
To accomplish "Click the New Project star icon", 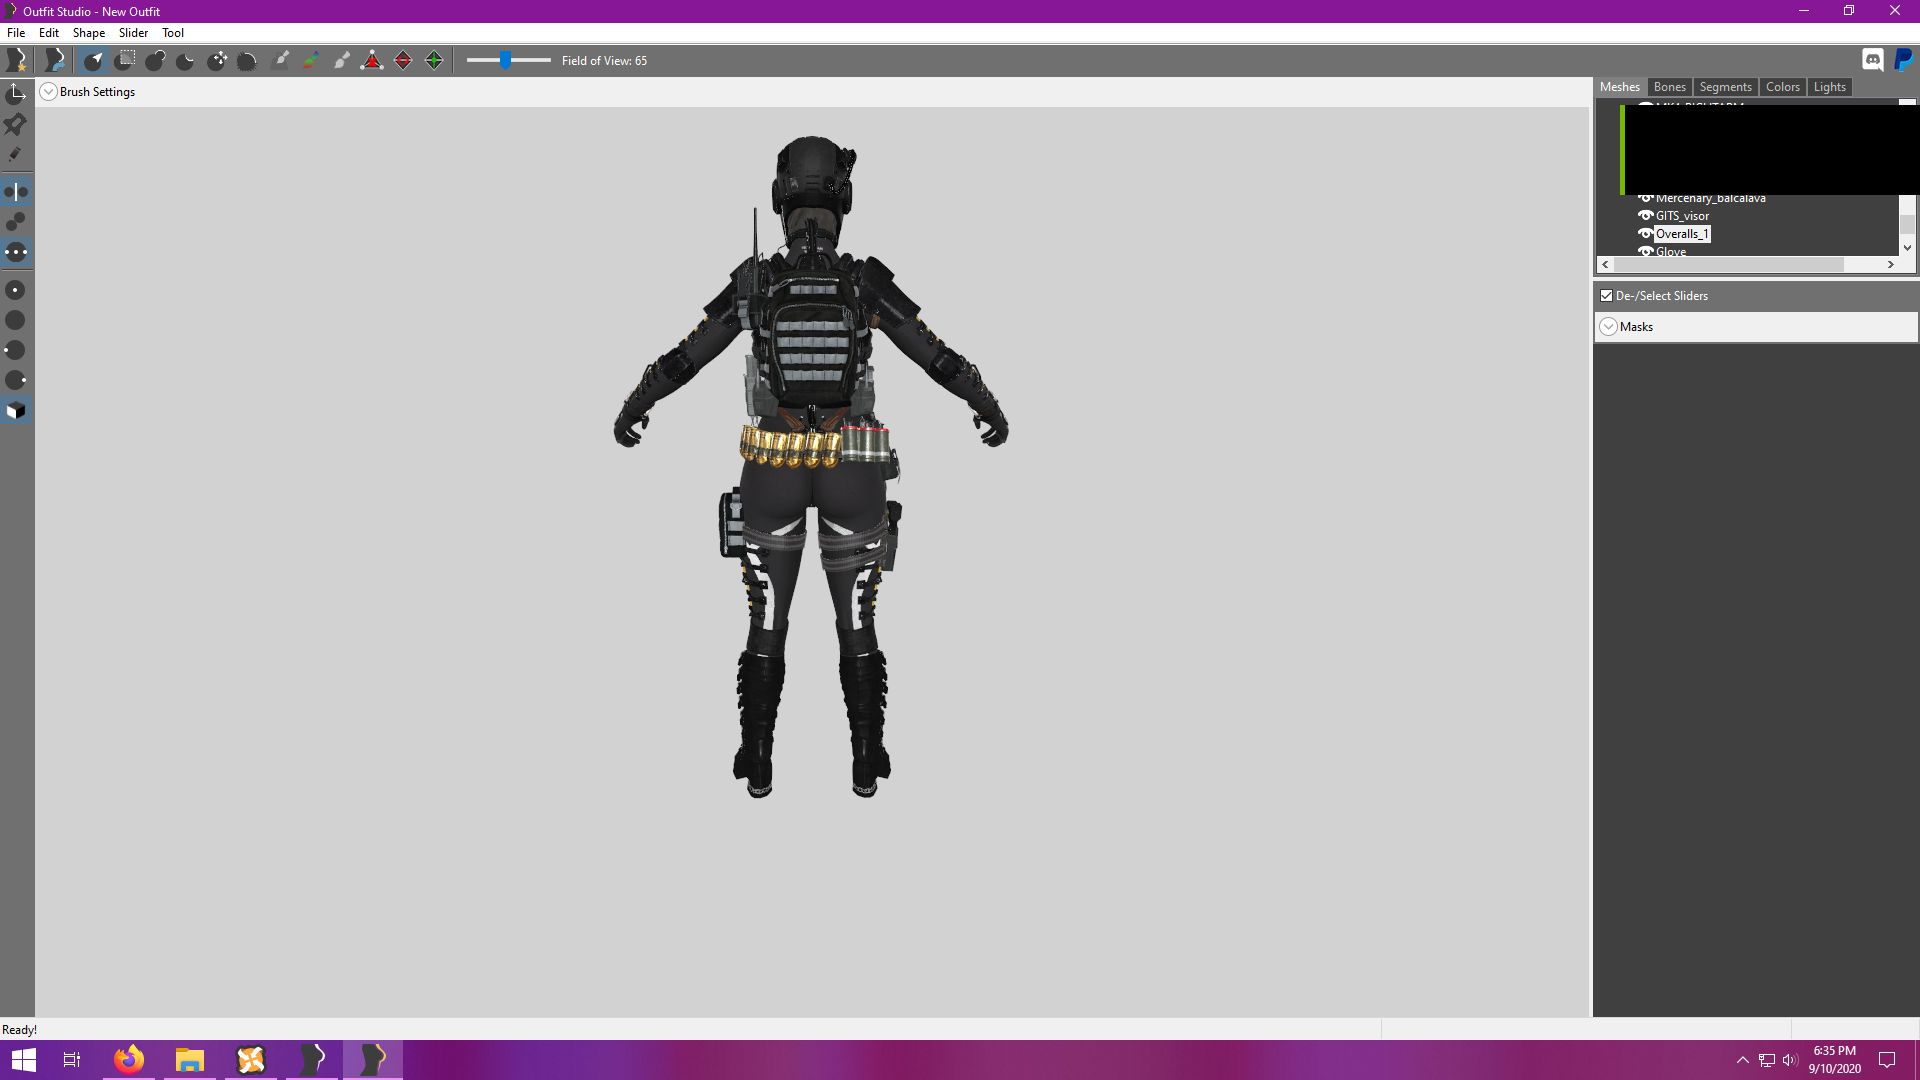I will pos(17,61).
